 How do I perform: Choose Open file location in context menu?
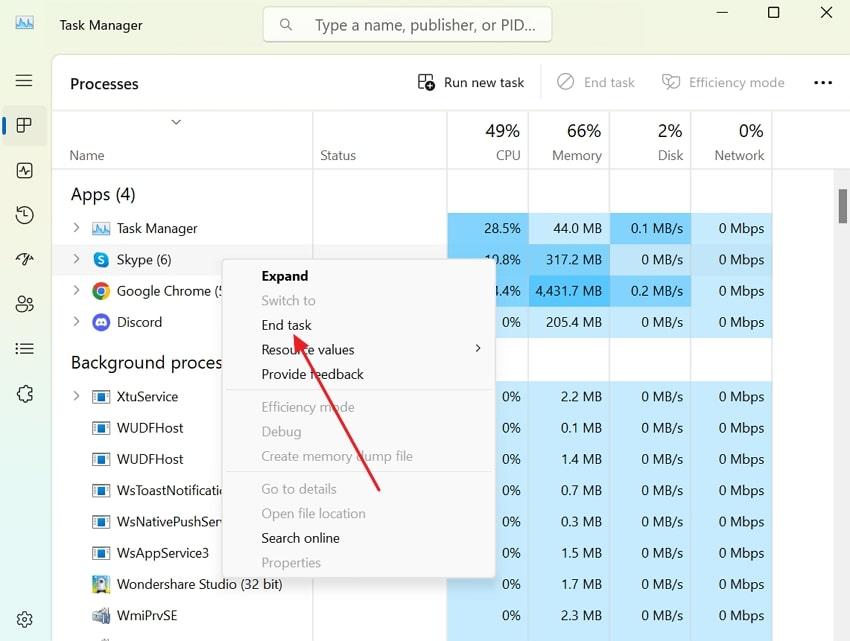tap(313, 514)
